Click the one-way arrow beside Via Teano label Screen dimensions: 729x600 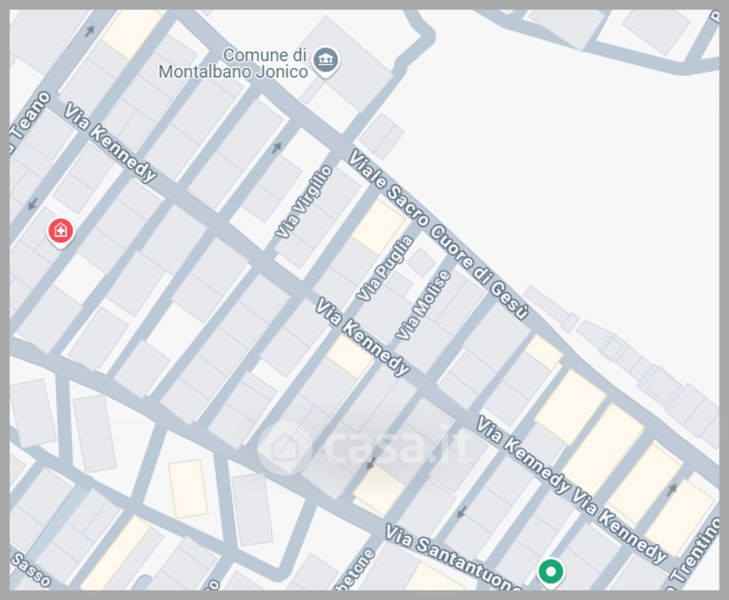coord(90,32)
